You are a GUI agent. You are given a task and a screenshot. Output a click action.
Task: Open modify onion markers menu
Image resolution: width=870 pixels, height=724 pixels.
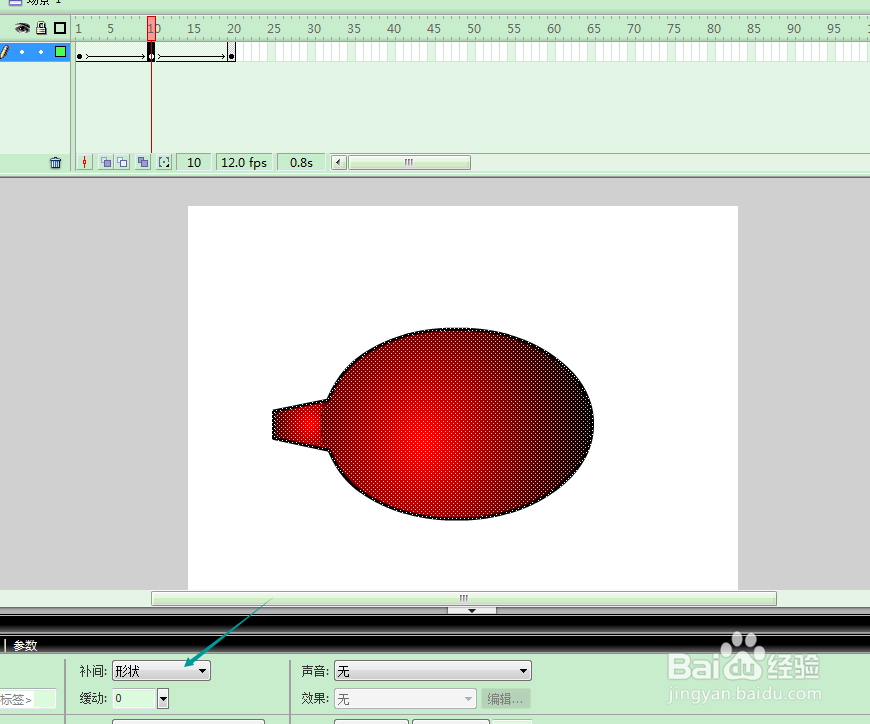tap(164, 163)
